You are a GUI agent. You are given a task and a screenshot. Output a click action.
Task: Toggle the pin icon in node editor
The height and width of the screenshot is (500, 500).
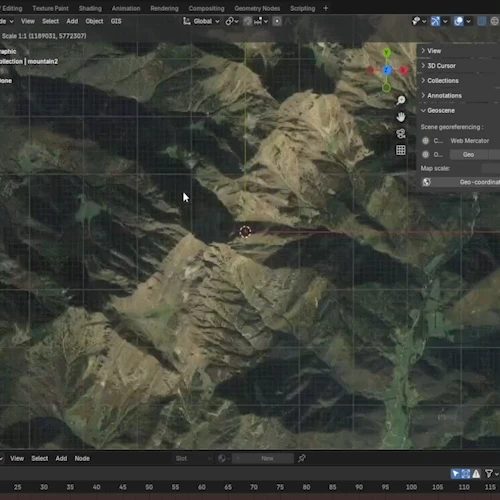302,458
